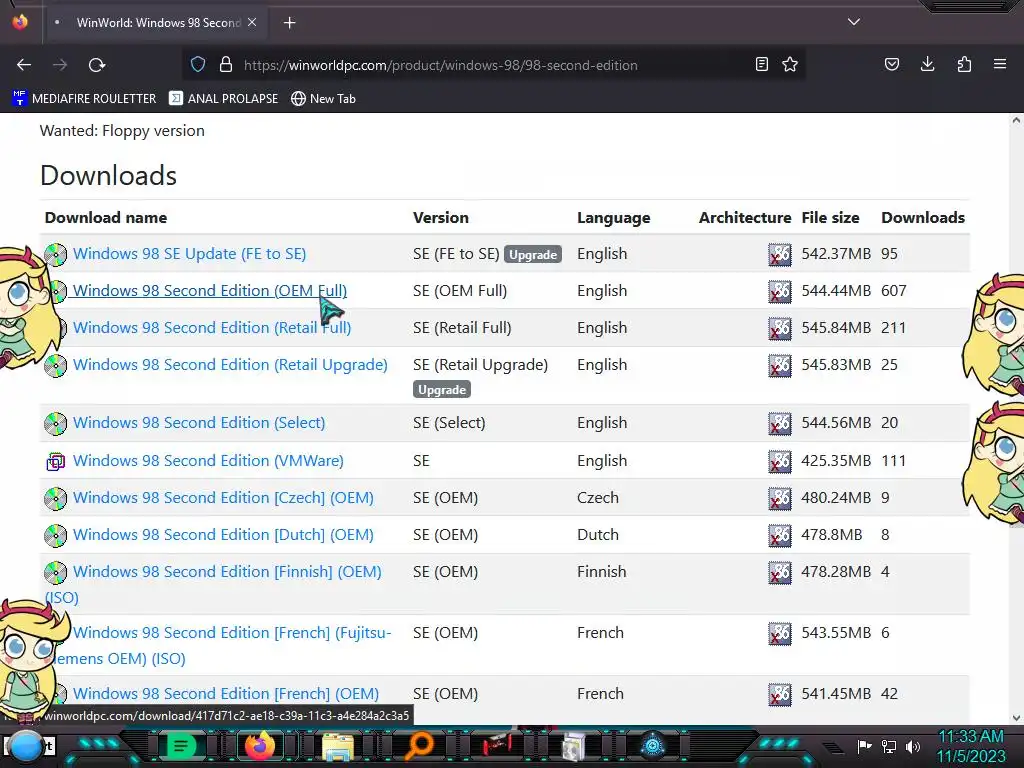Open the ANAL PROLAPSE bookmark
Image resolution: width=1024 pixels, height=768 pixels.
click(x=223, y=99)
